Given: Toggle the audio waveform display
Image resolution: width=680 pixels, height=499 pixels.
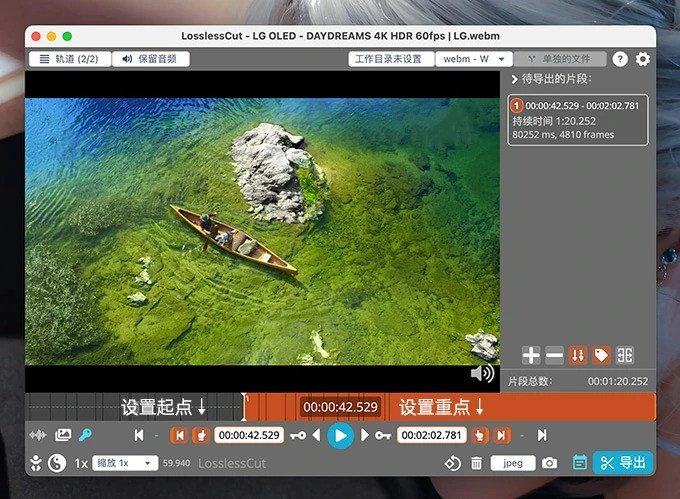Looking at the screenshot, I should click(x=38, y=435).
